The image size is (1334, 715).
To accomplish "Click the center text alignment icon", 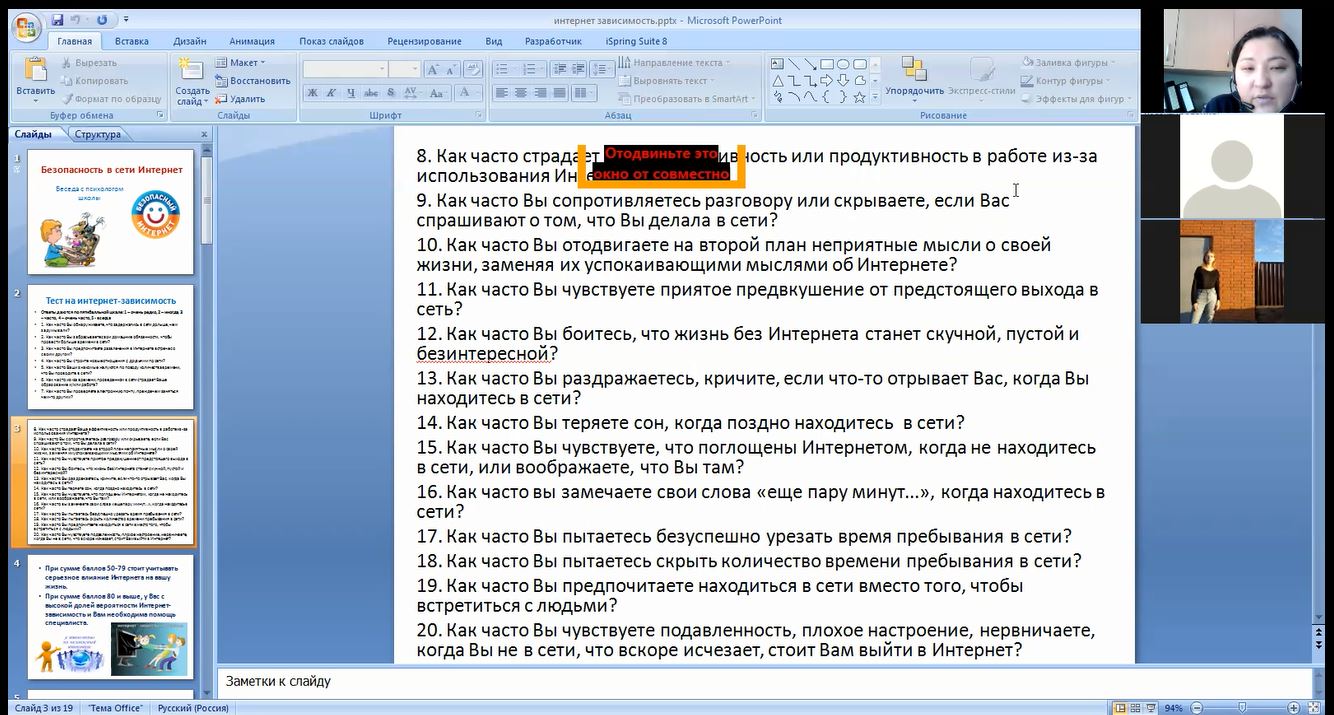I will point(520,93).
